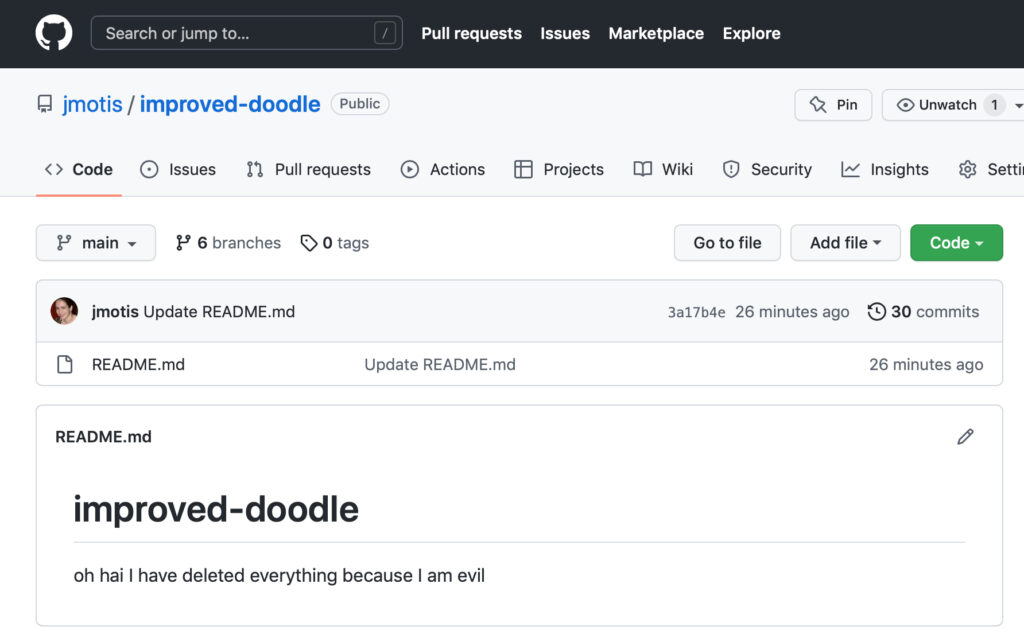This screenshot has height=634, width=1024.
Task: Pin this repository with the Pin button
Action: tap(833, 105)
